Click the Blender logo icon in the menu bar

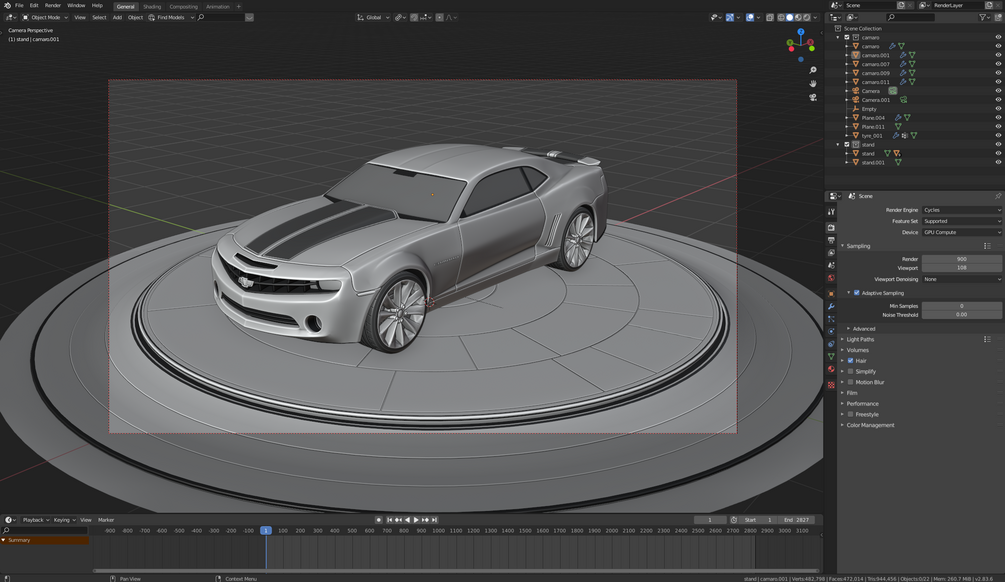[x=7, y=6]
